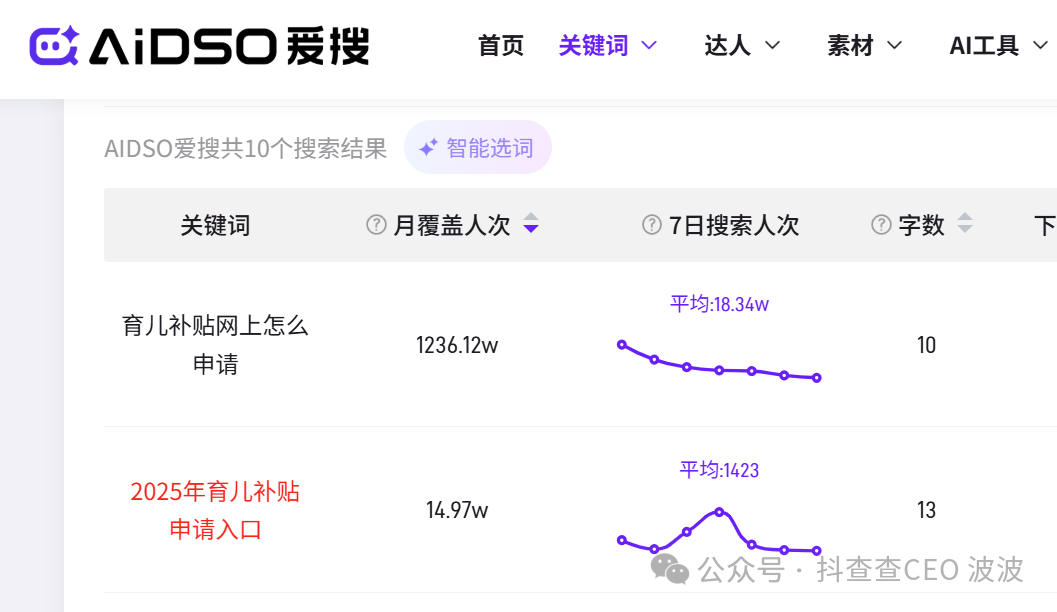Open keyword 育儿补贴网上怎么申请

pos(215,345)
